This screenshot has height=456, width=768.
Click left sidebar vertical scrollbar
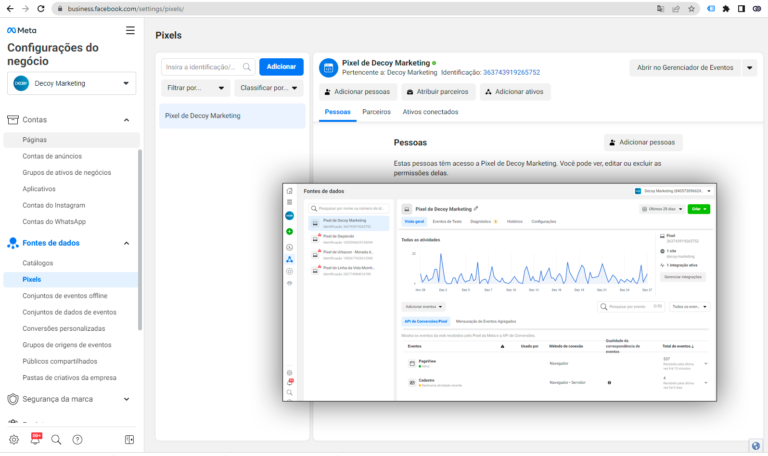tap(140, 240)
